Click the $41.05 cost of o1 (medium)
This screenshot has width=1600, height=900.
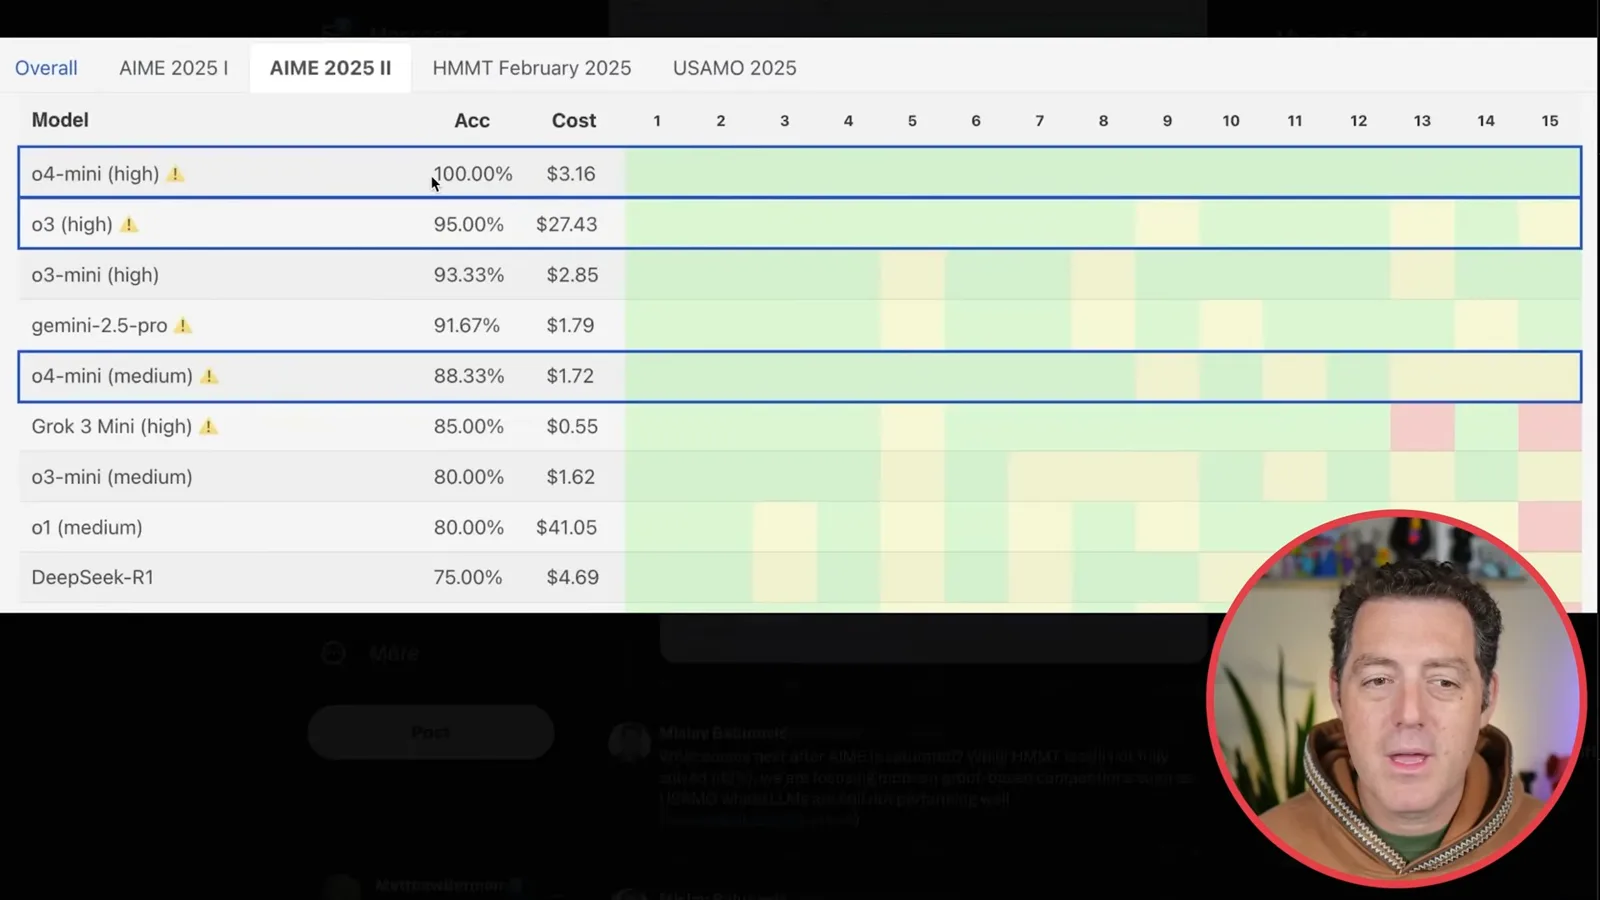[x=567, y=527]
